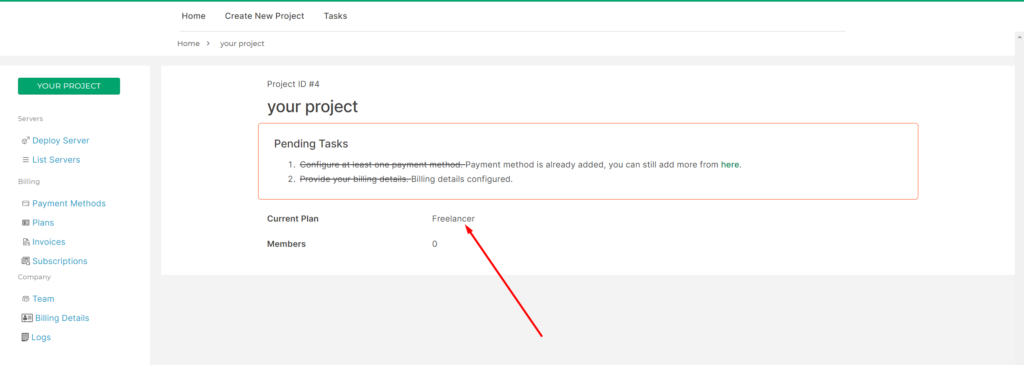1024x365 pixels.
Task: Click the breadcrumb chevron separator
Action: click(x=208, y=44)
